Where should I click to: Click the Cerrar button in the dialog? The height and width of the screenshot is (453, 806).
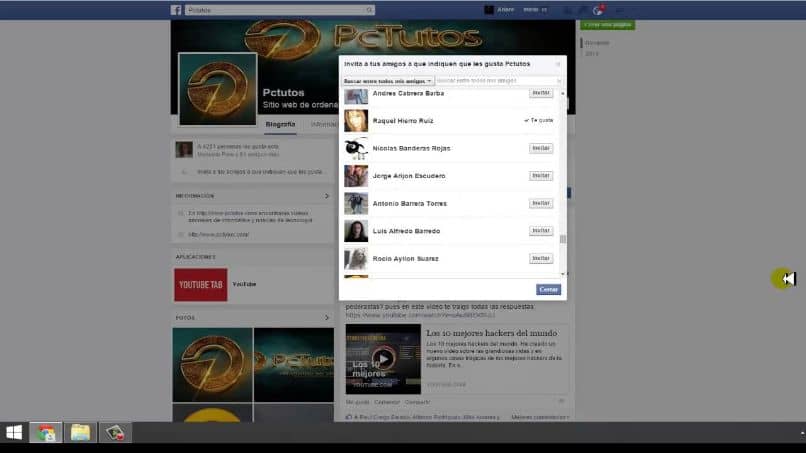coord(548,289)
